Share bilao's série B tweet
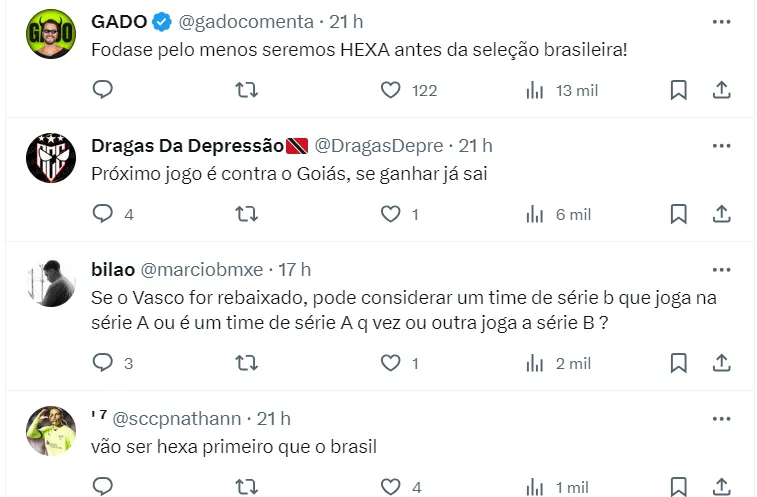The width and height of the screenshot is (757, 497). [721, 363]
